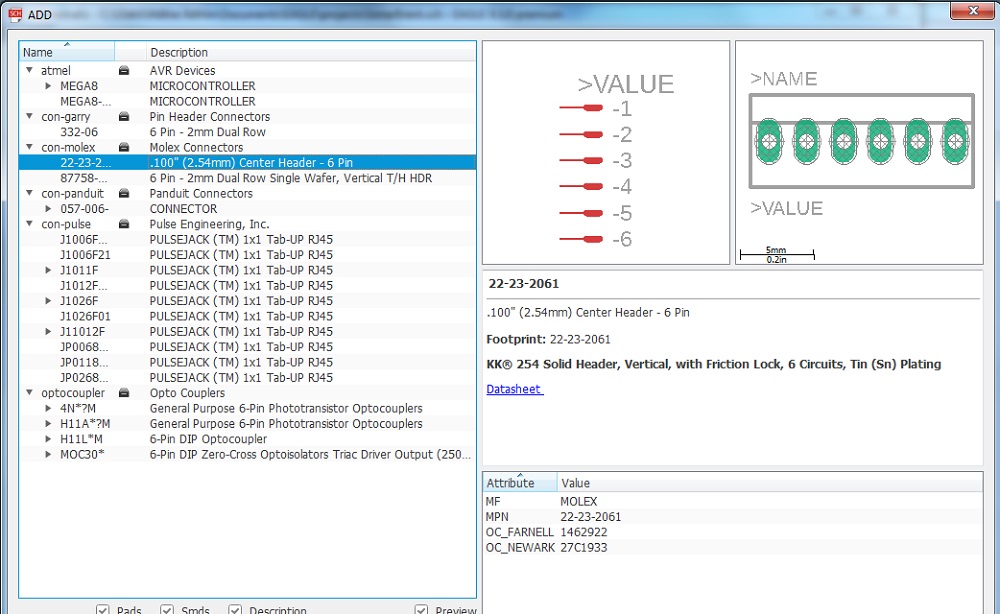The height and width of the screenshot is (614, 1000).
Task: Toggle the Preview checkbox
Action: (421, 610)
